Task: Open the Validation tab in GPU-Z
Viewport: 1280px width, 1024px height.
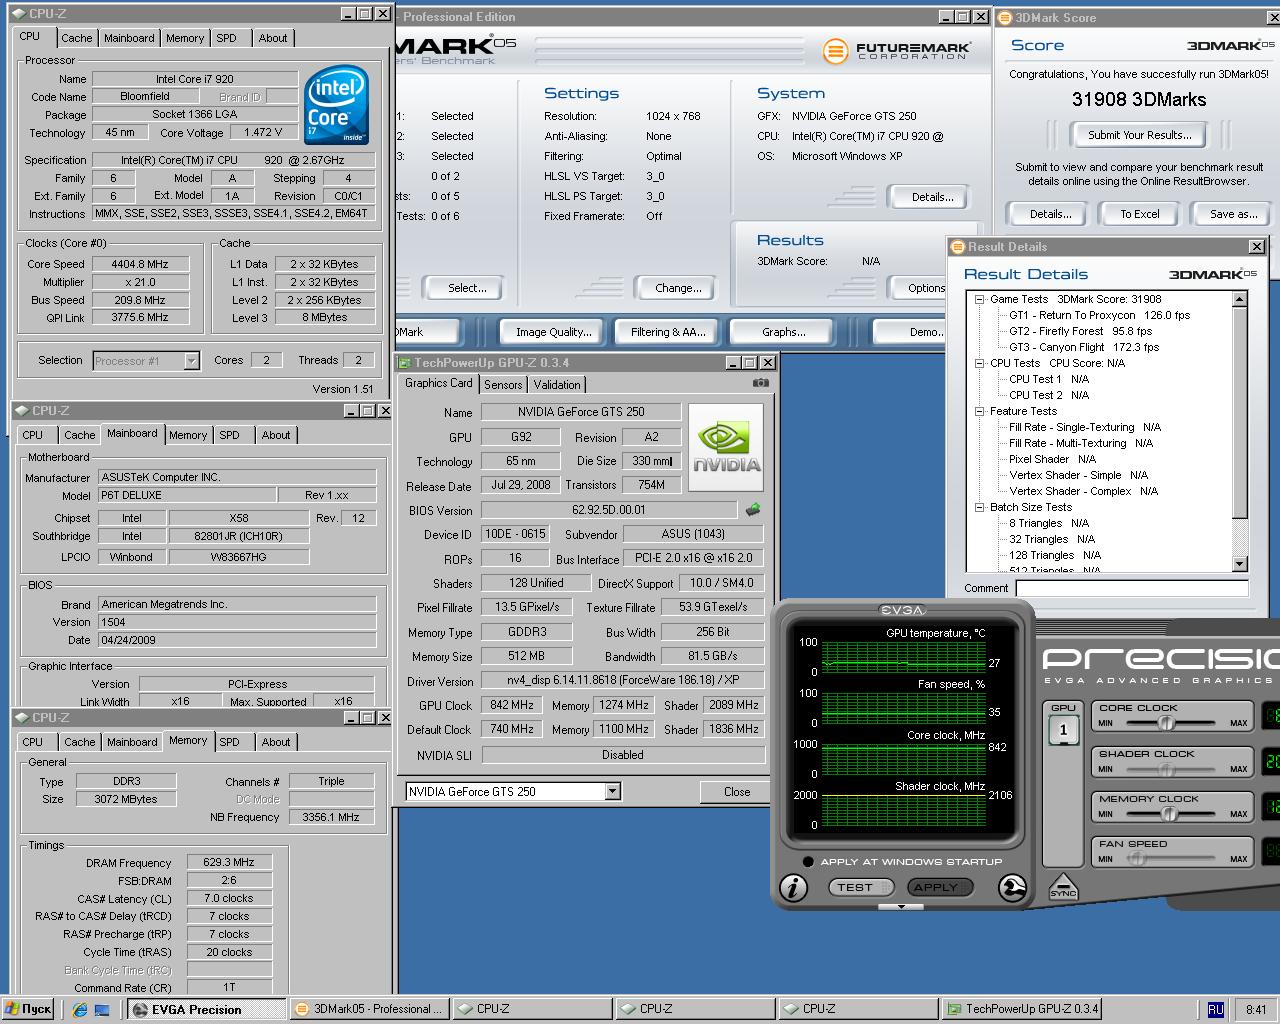Action: click(x=557, y=385)
